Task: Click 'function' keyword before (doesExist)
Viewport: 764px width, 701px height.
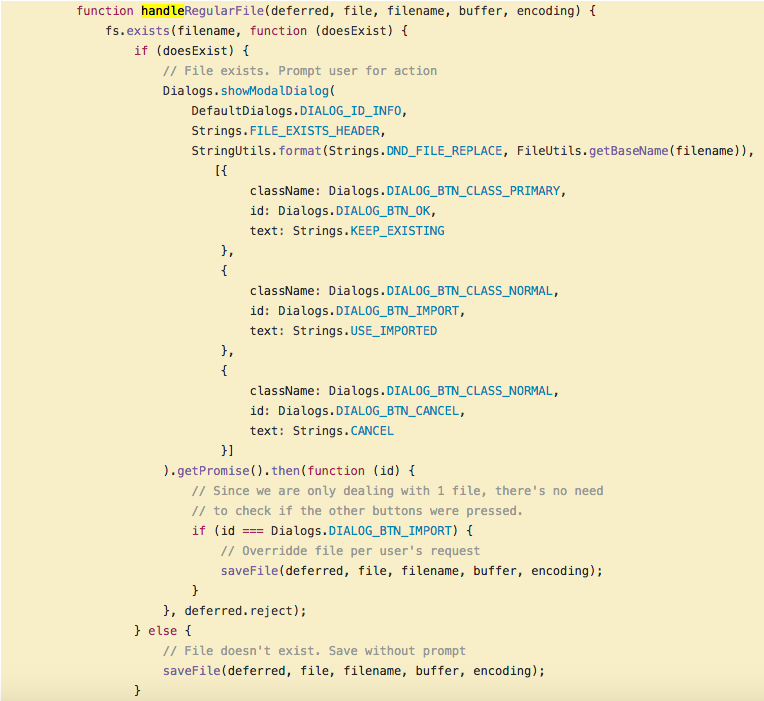Action: pyautogui.click(x=278, y=31)
